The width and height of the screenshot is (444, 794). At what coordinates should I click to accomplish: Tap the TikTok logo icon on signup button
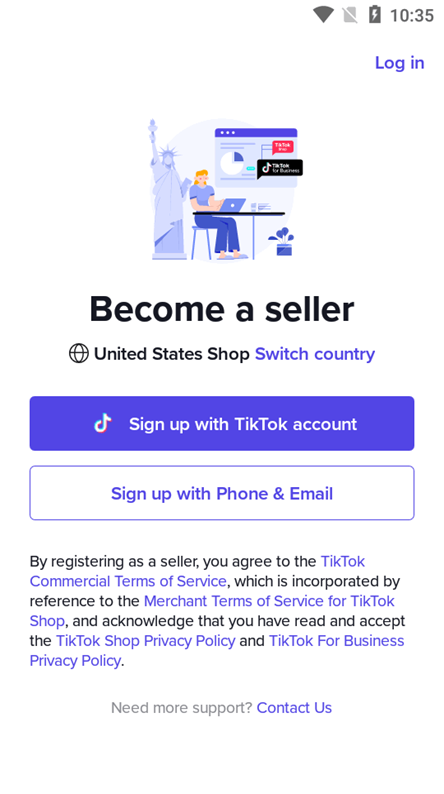pyautogui.click(x=103, y=423)
